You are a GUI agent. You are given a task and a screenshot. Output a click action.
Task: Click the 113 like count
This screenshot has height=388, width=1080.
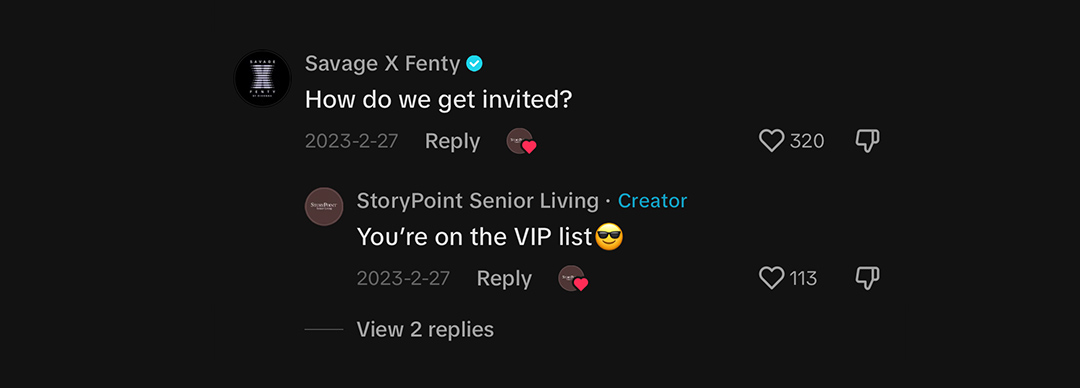803,279
